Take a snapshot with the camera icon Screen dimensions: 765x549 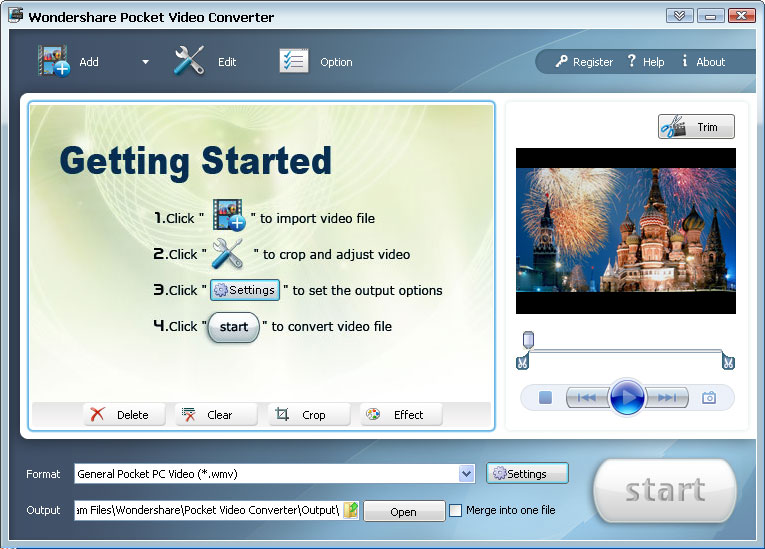pos(709,398)
